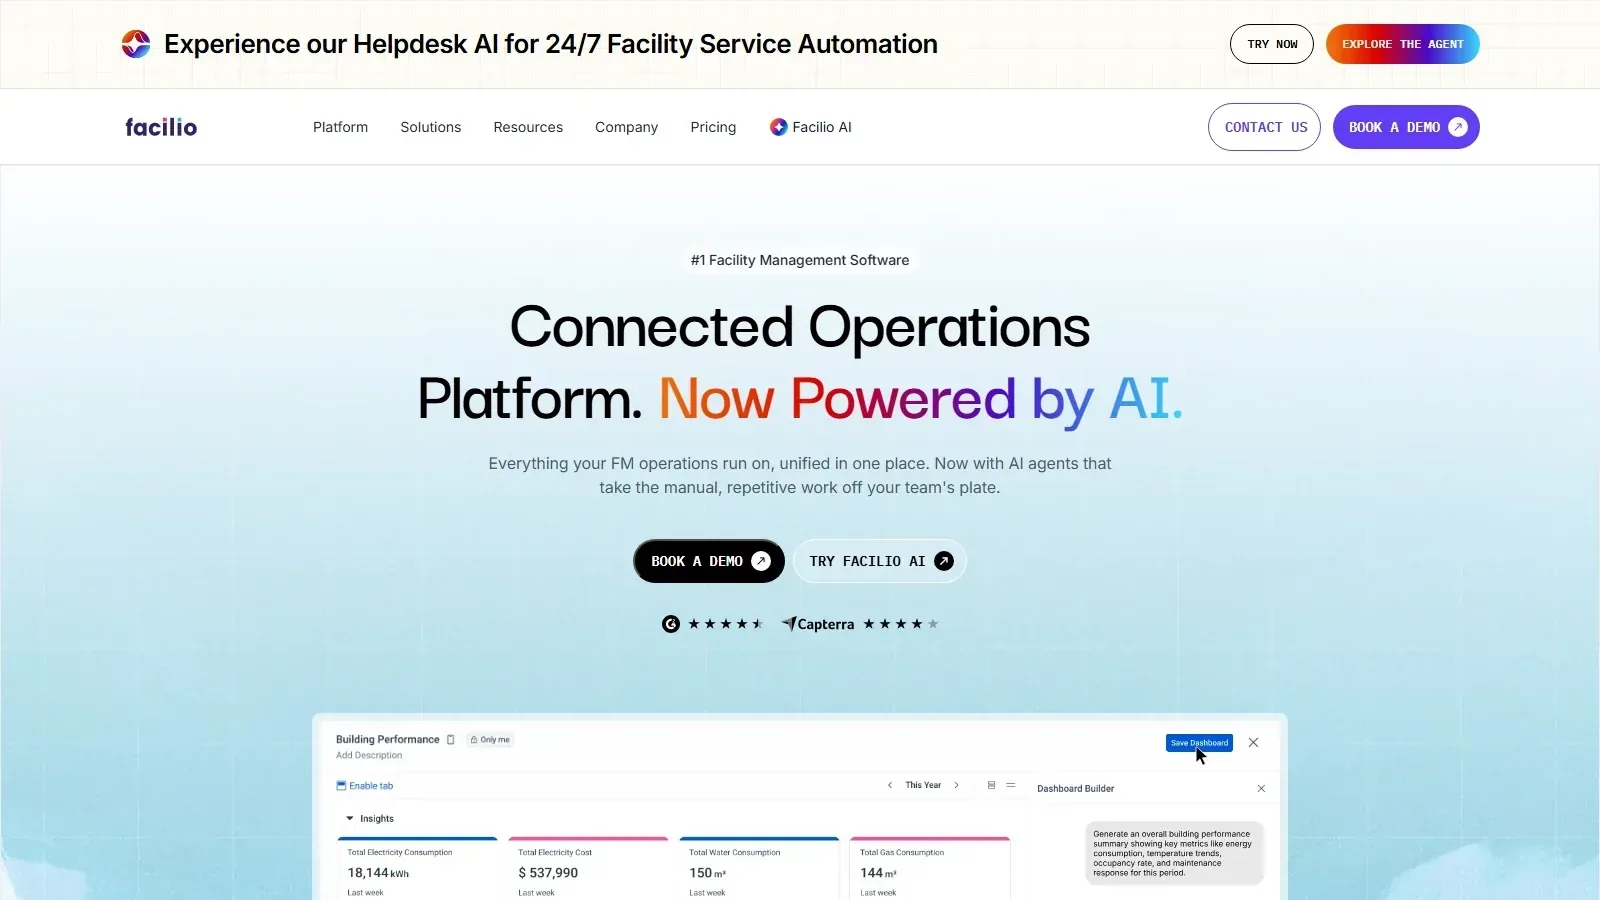Open the Platform menu
Screen dimensions: 1600x900
click(x=340, y=127)
